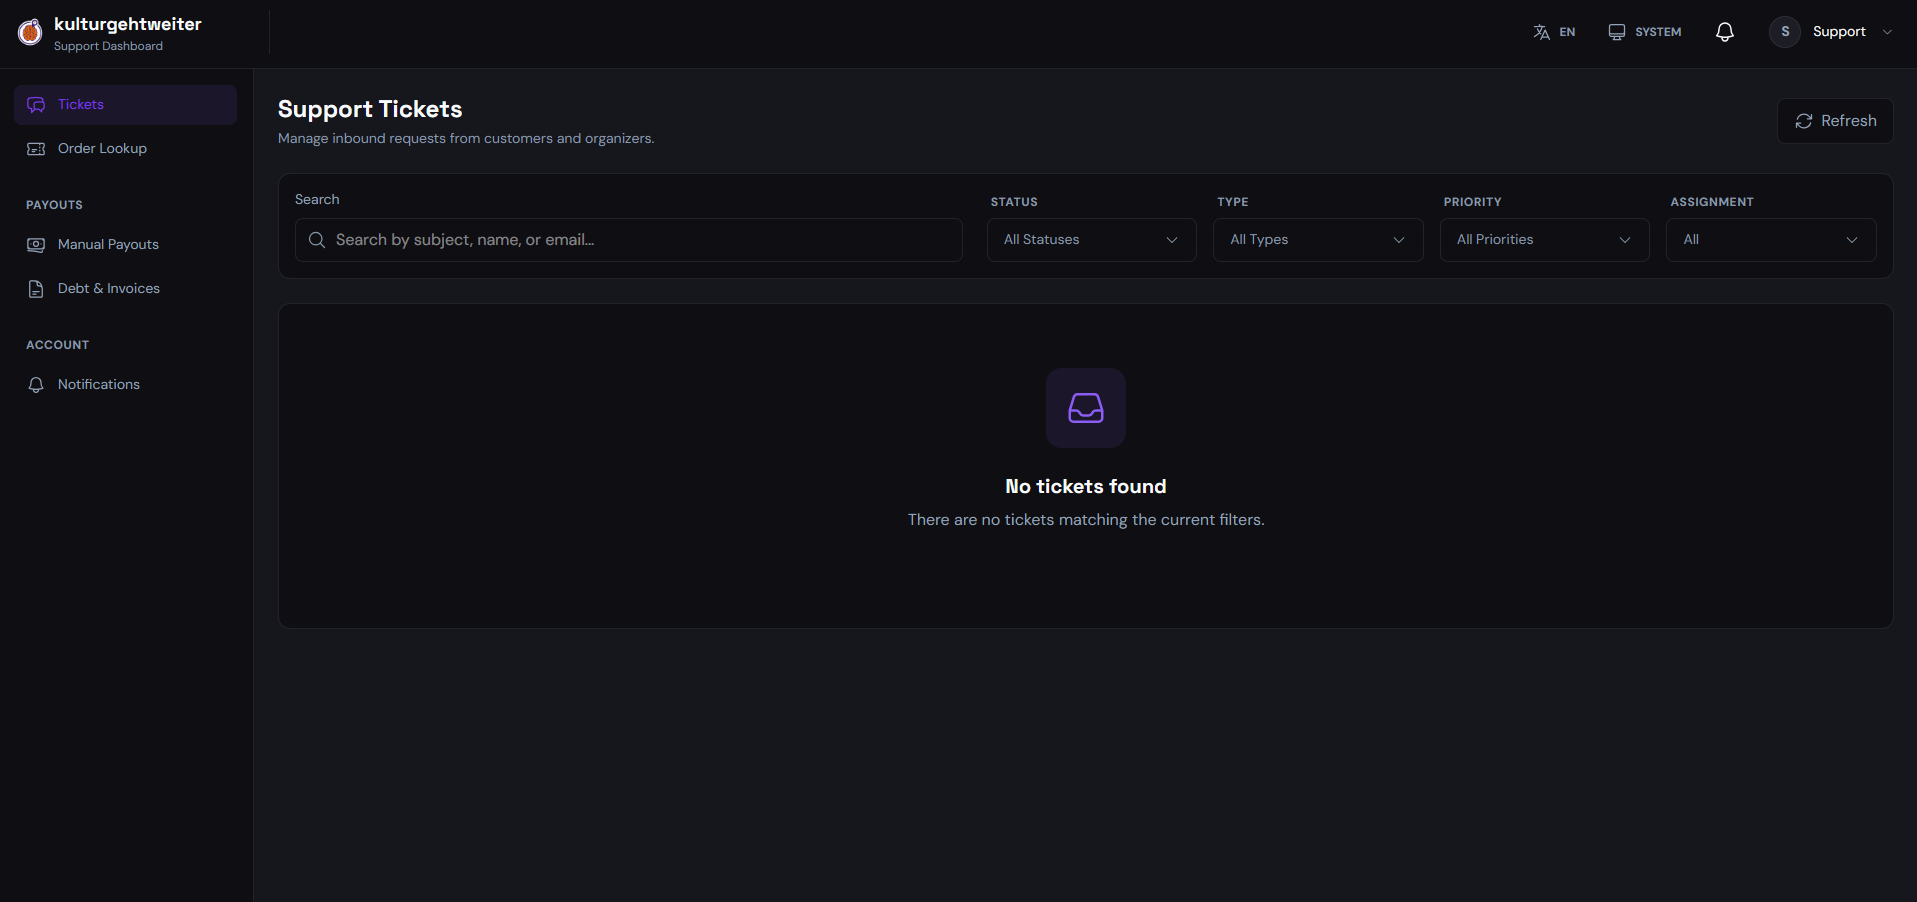The width and height of the screenshot is (1917, 902).
Task: Switch language via the EN selector
Action: point(1554,32)
